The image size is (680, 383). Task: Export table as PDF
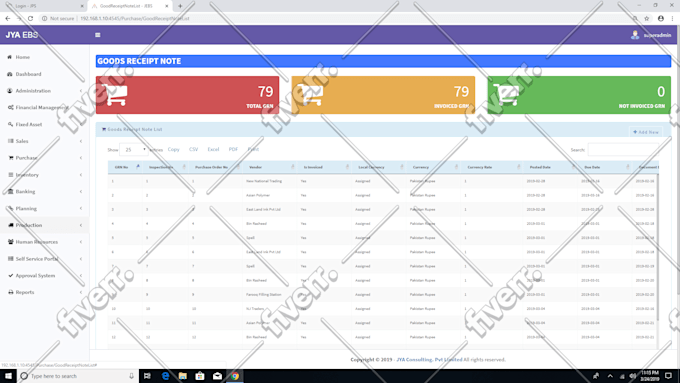pyautogui.click(x=233, y=149)
